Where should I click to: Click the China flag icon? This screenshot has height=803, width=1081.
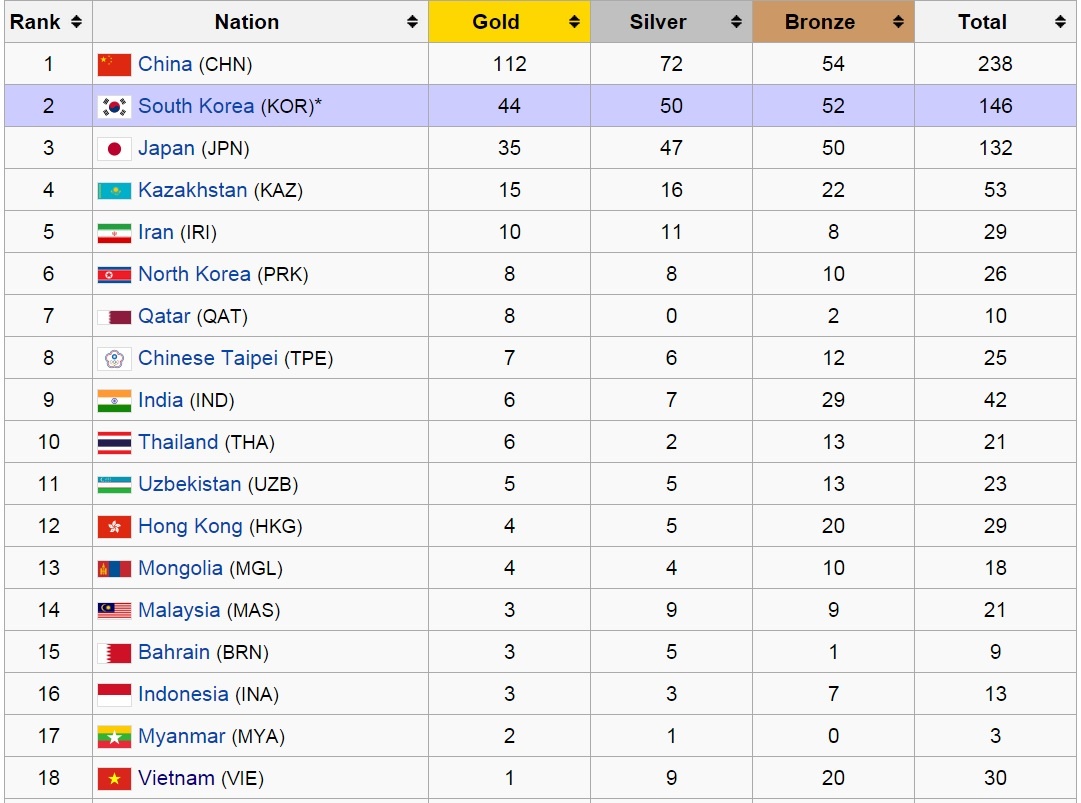coord(114,65)
